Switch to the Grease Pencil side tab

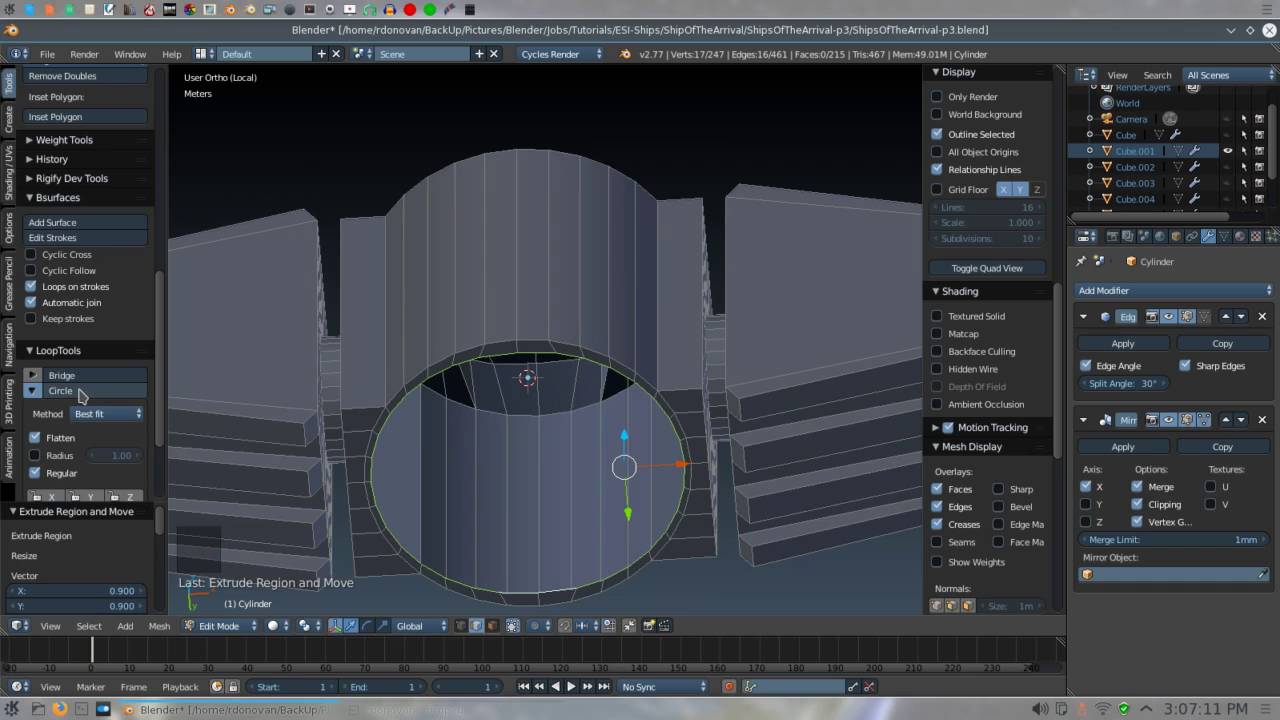pyautogui.click(x=9, y=283)
